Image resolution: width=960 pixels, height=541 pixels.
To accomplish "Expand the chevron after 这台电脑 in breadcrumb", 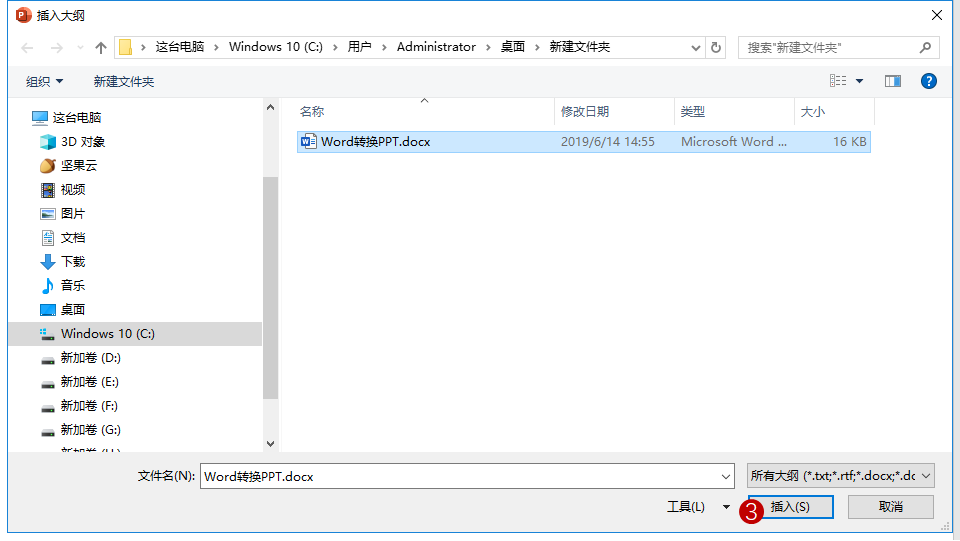I will point(216,47).
